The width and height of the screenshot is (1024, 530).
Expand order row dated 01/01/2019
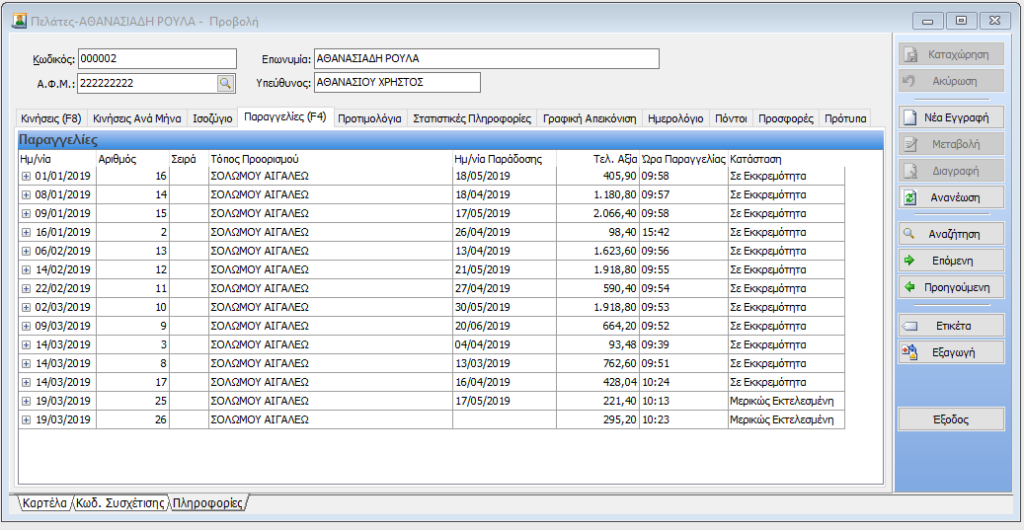coord(26,176)
